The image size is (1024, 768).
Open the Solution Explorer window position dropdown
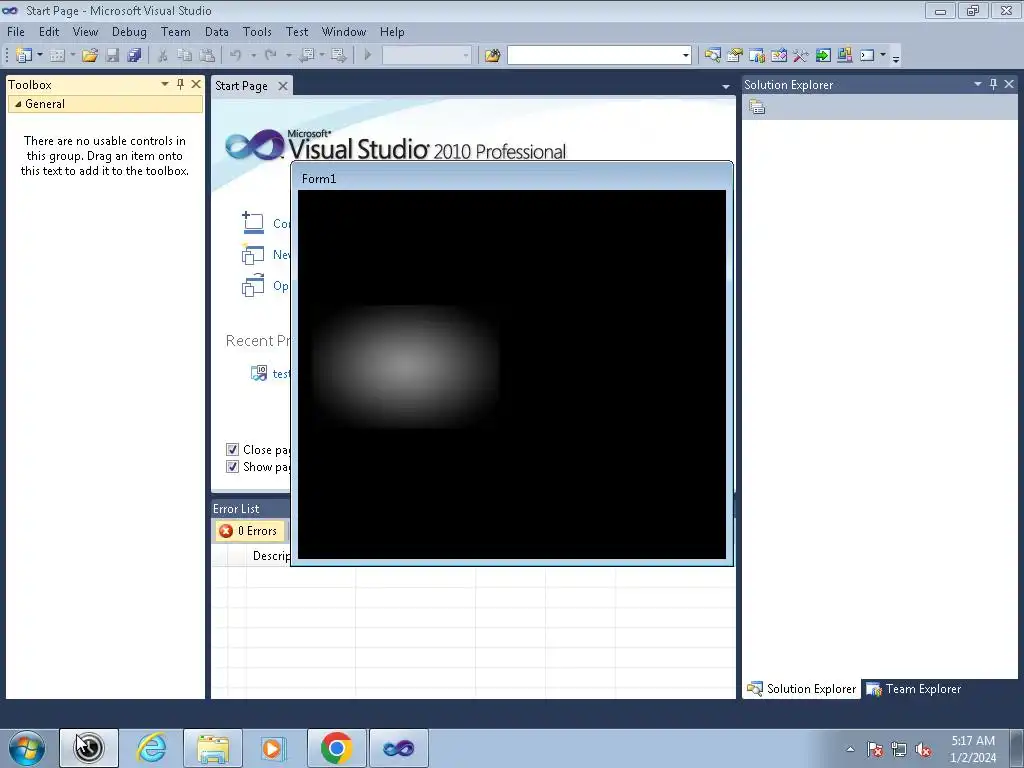click(978, 84)
